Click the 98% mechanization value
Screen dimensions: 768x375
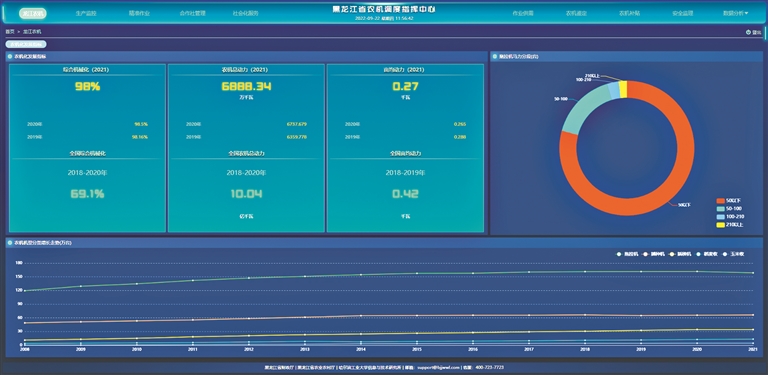click(87, 87)
